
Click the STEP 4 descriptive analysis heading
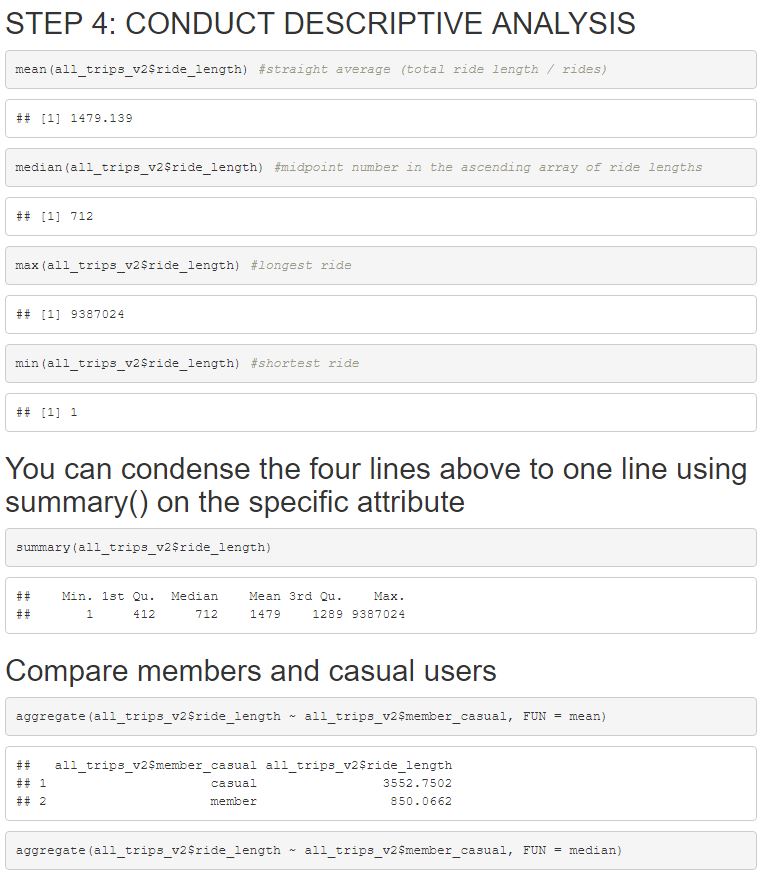[320, 23]
